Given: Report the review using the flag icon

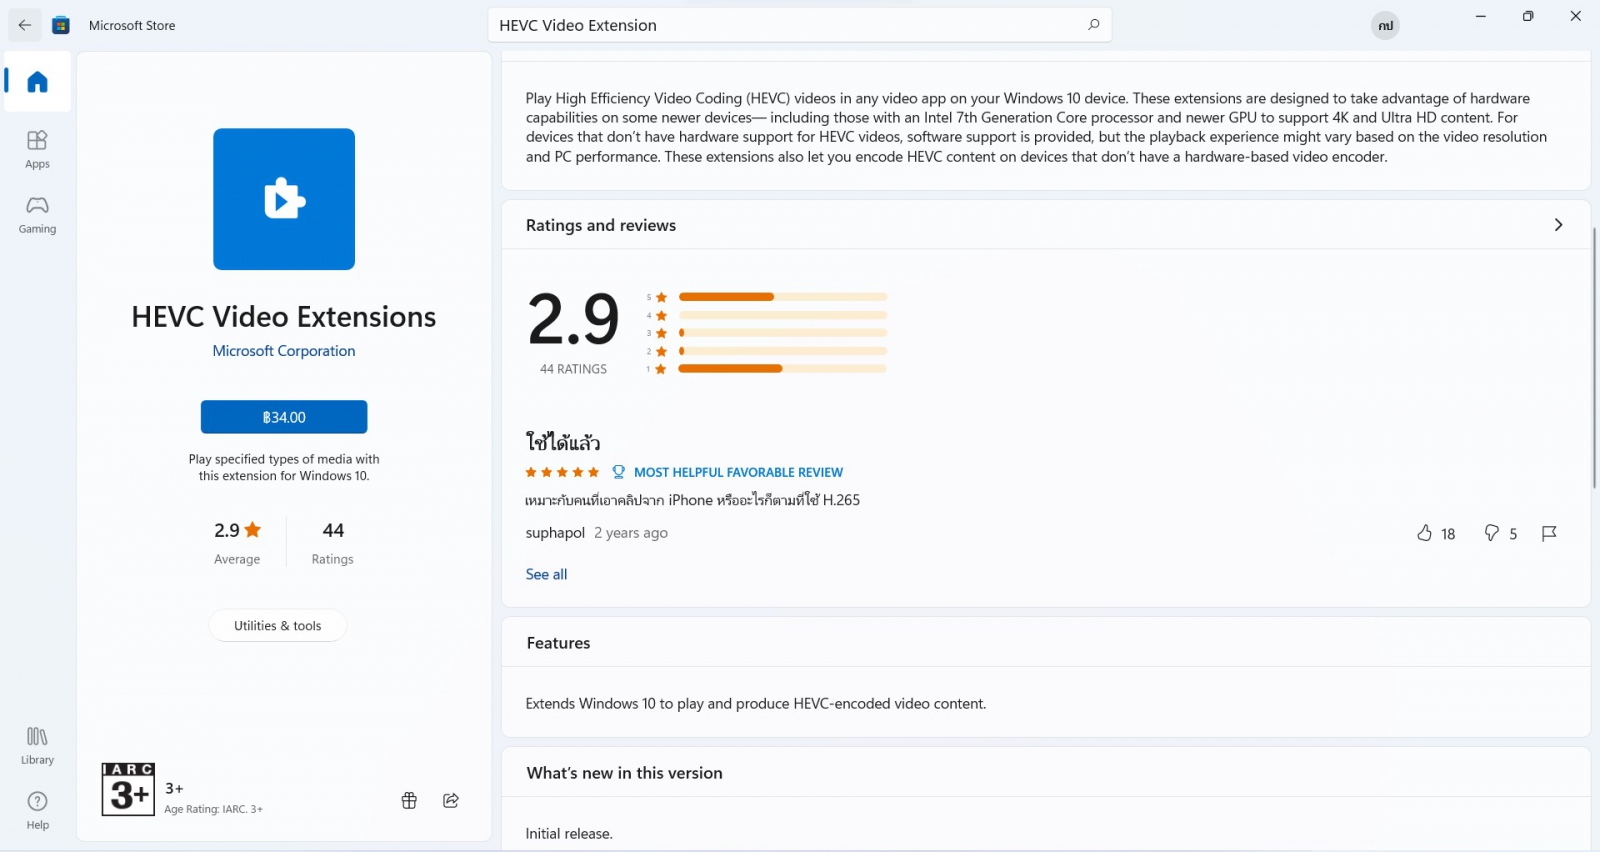Looking at the screenshot, I should [1549, 533].
